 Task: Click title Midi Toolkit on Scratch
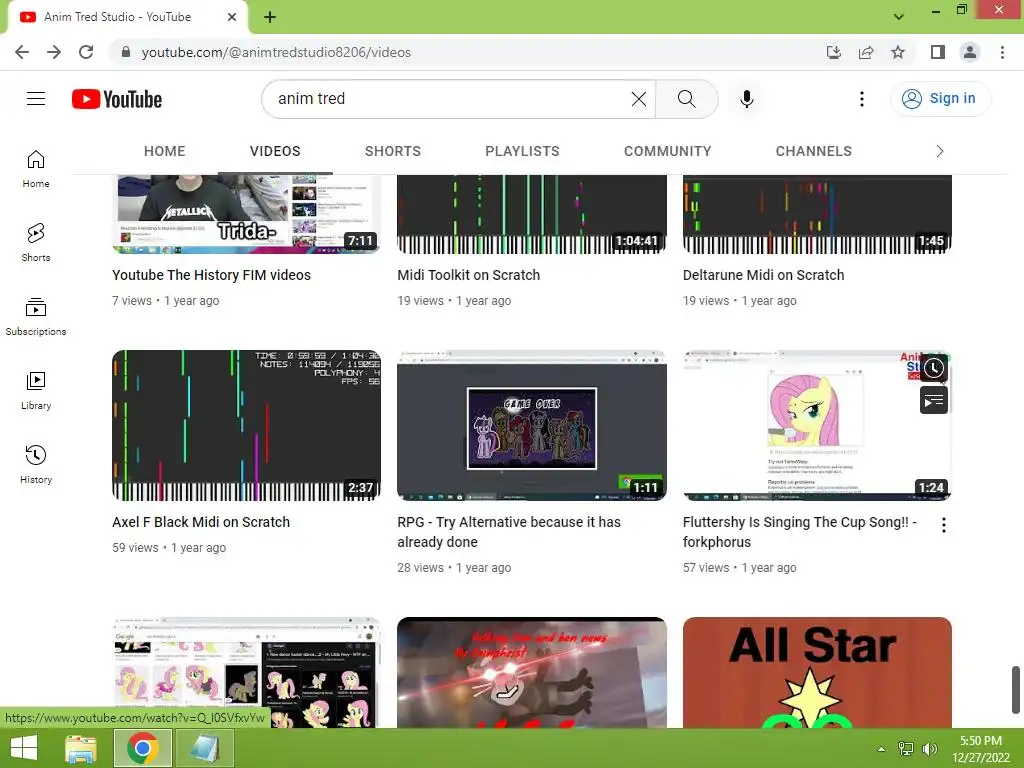pyautogui.click(x=468, y=275)
